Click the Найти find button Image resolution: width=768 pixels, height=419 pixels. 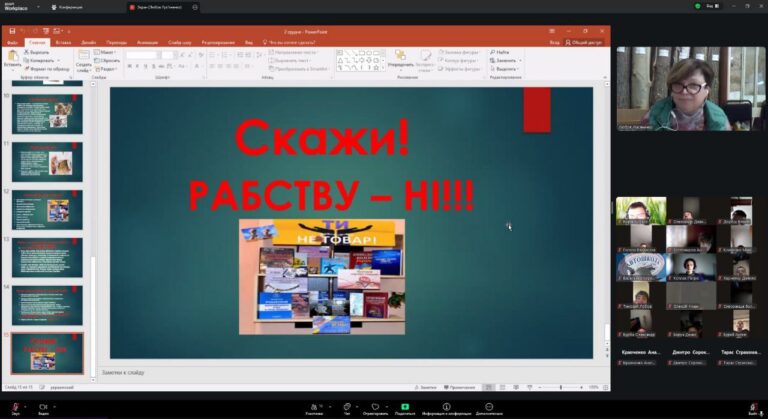501,52
